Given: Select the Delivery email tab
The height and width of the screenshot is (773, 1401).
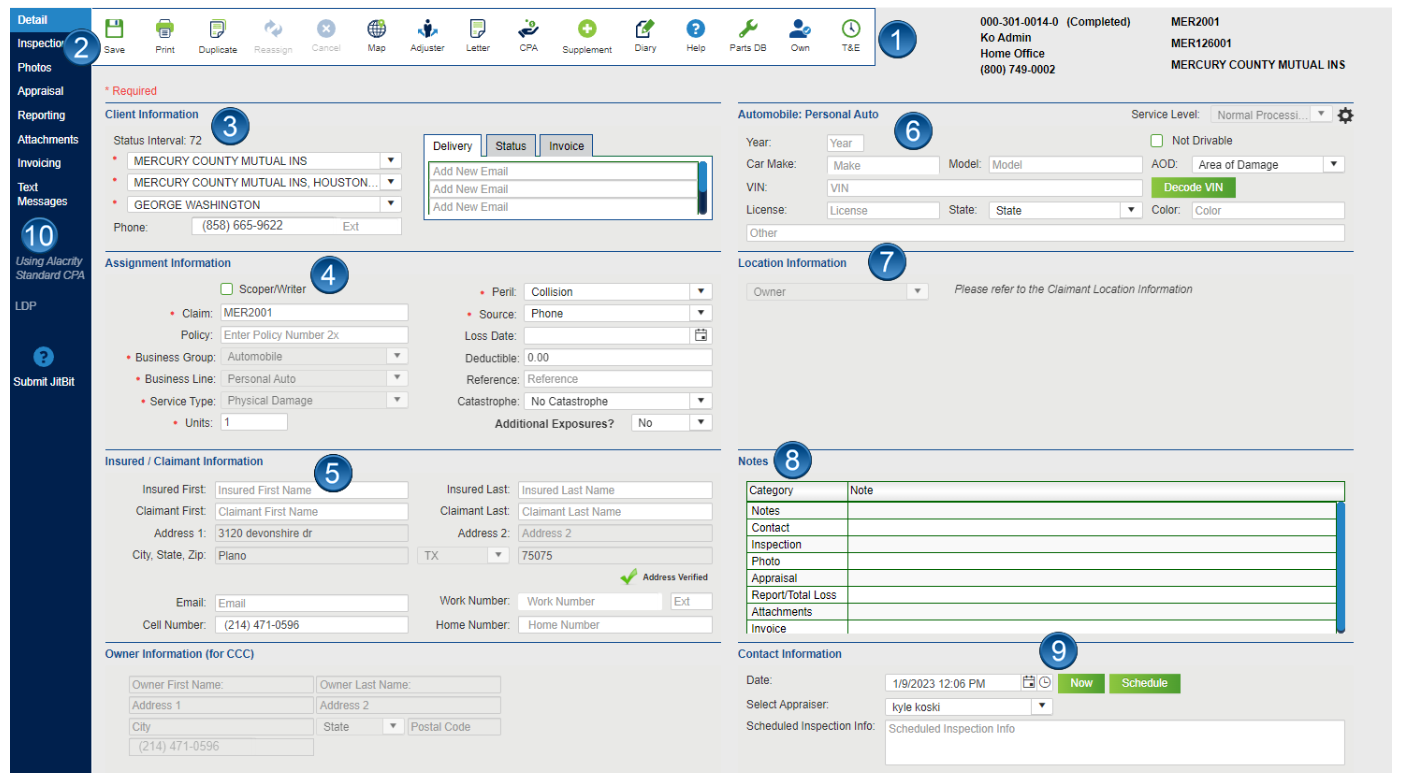Looking at the screenshot, I should [453, 146].
